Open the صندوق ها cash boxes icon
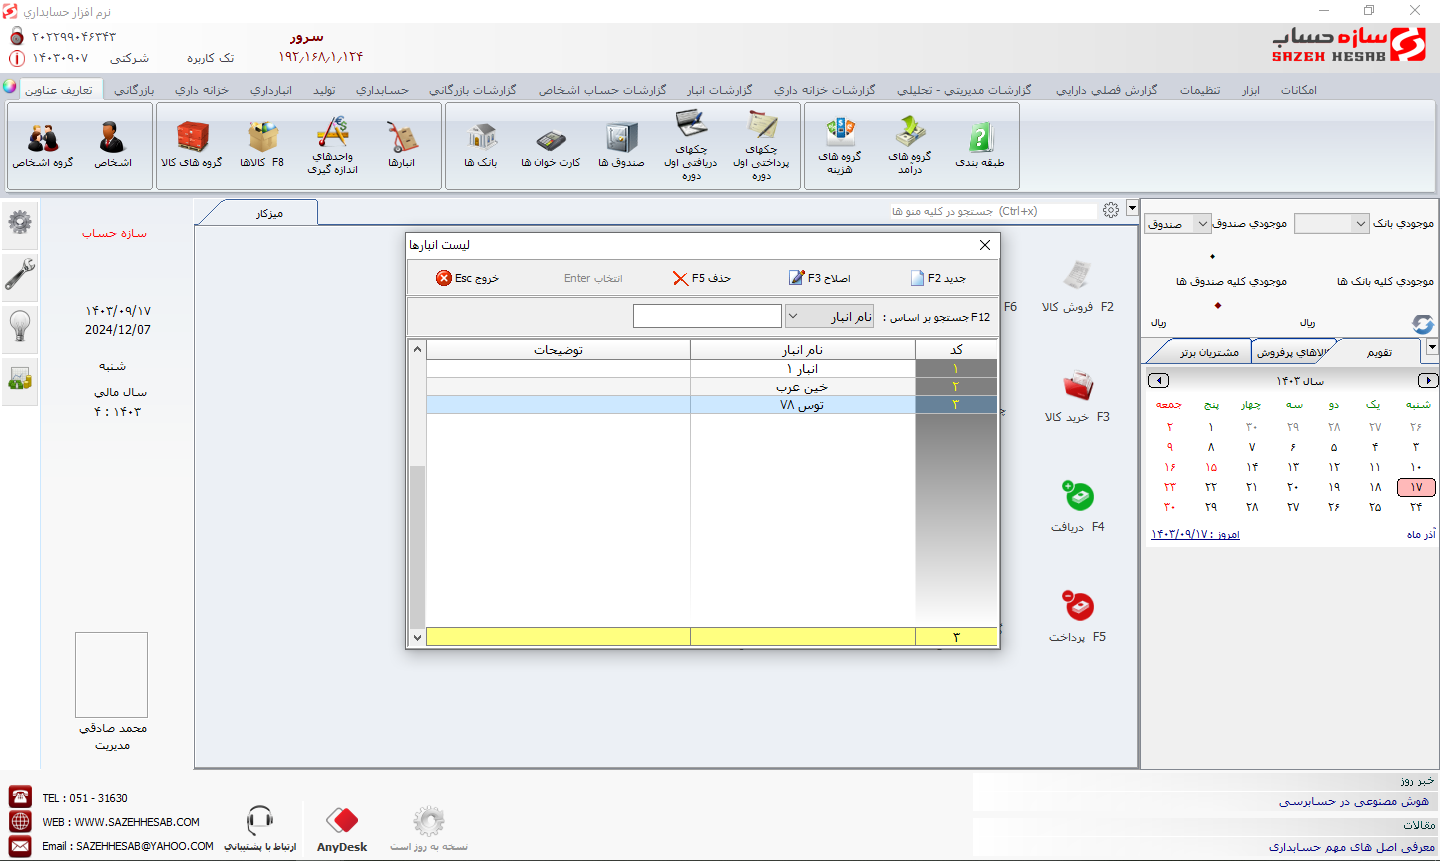 (x=621, y=145)
